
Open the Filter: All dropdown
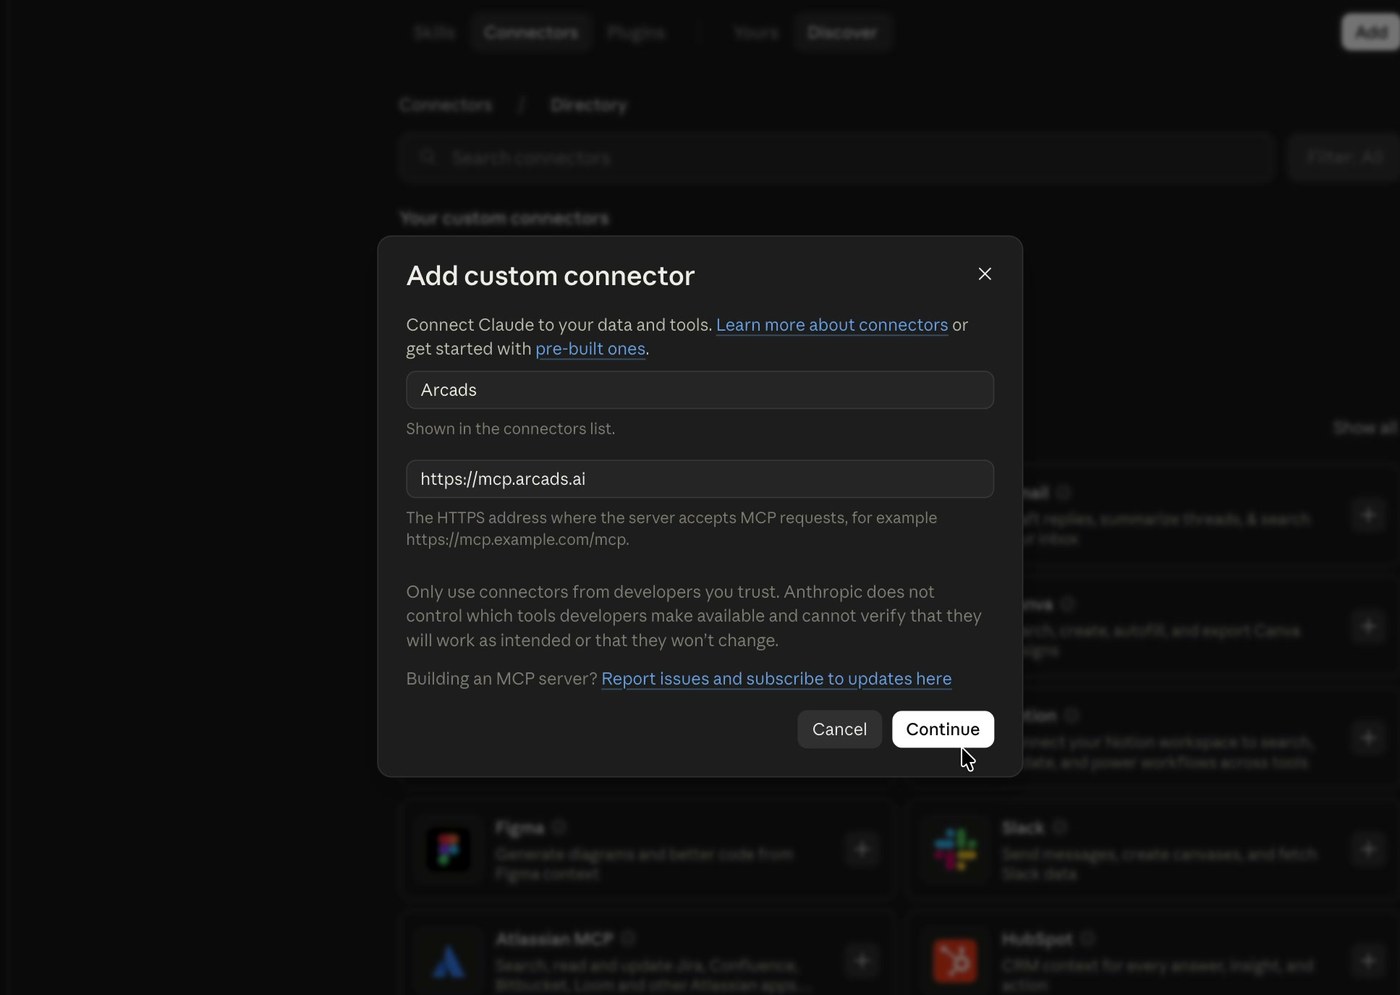pos(1344,157)
